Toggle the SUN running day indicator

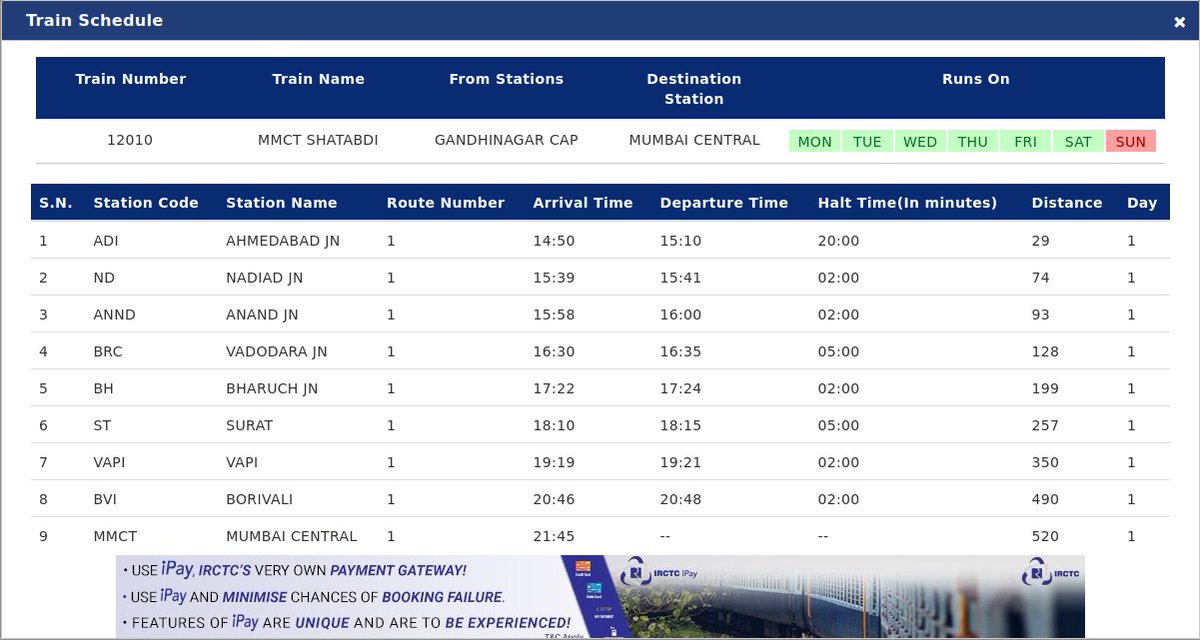(1130, 141)
